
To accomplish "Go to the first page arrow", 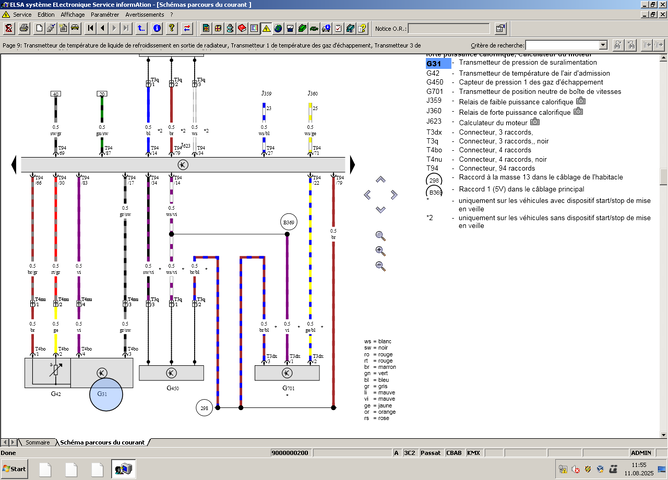I will [x=90, y=29].
